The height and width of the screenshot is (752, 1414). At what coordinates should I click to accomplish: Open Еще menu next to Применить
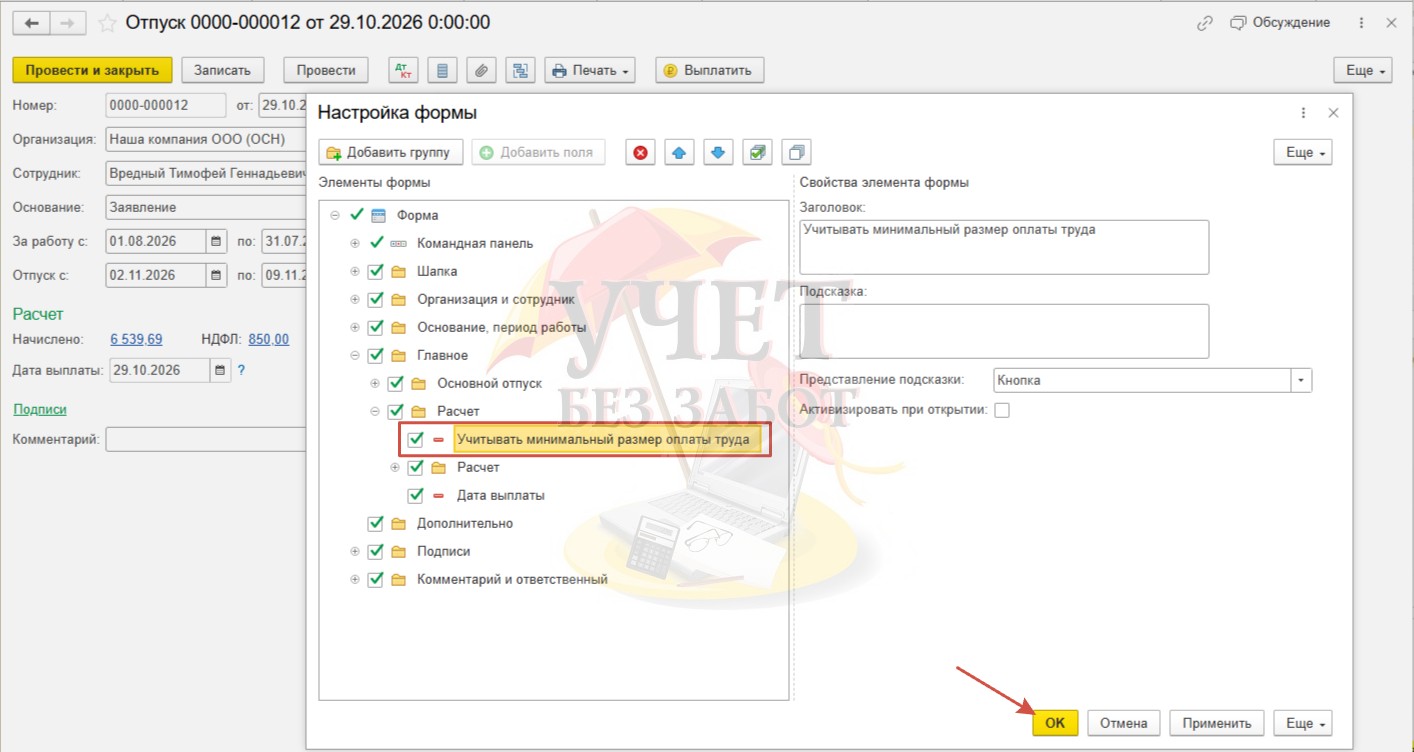1303,723
